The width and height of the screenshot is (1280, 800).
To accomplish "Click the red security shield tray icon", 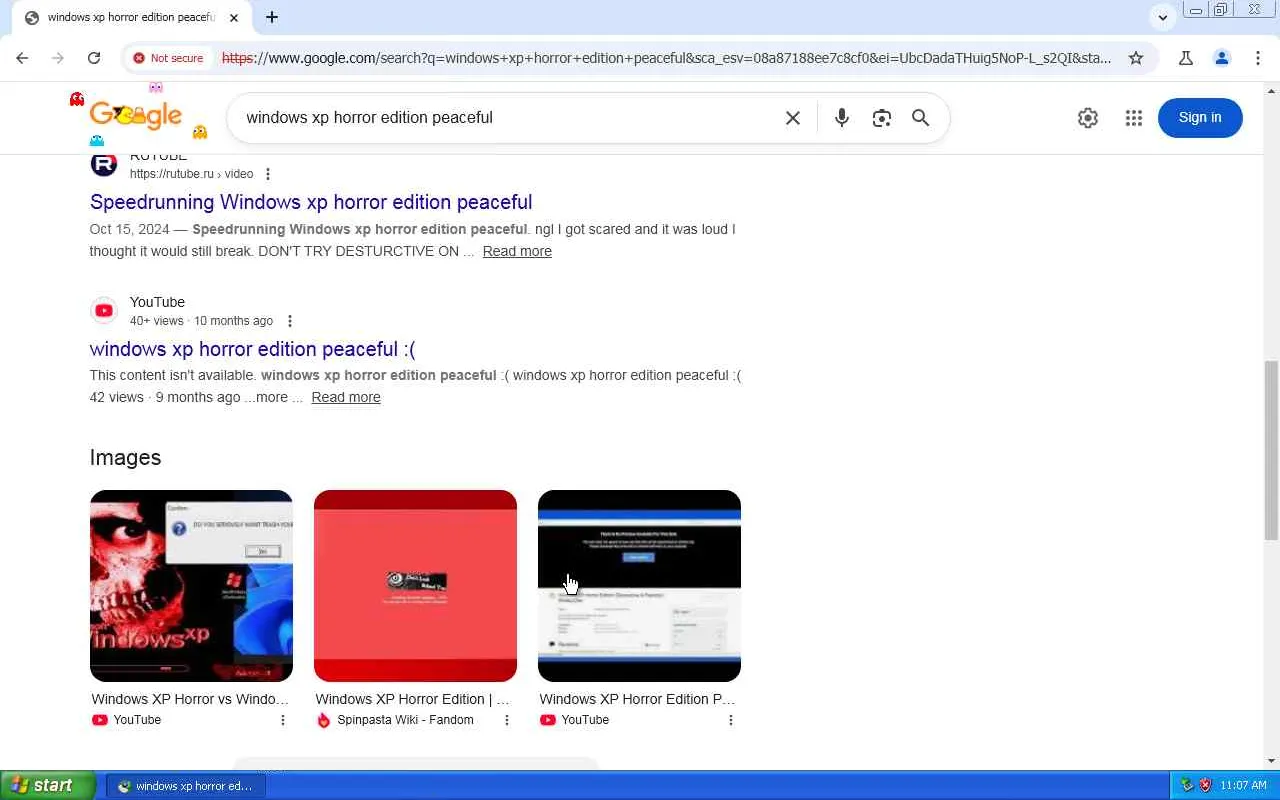I will point(1205,785).
